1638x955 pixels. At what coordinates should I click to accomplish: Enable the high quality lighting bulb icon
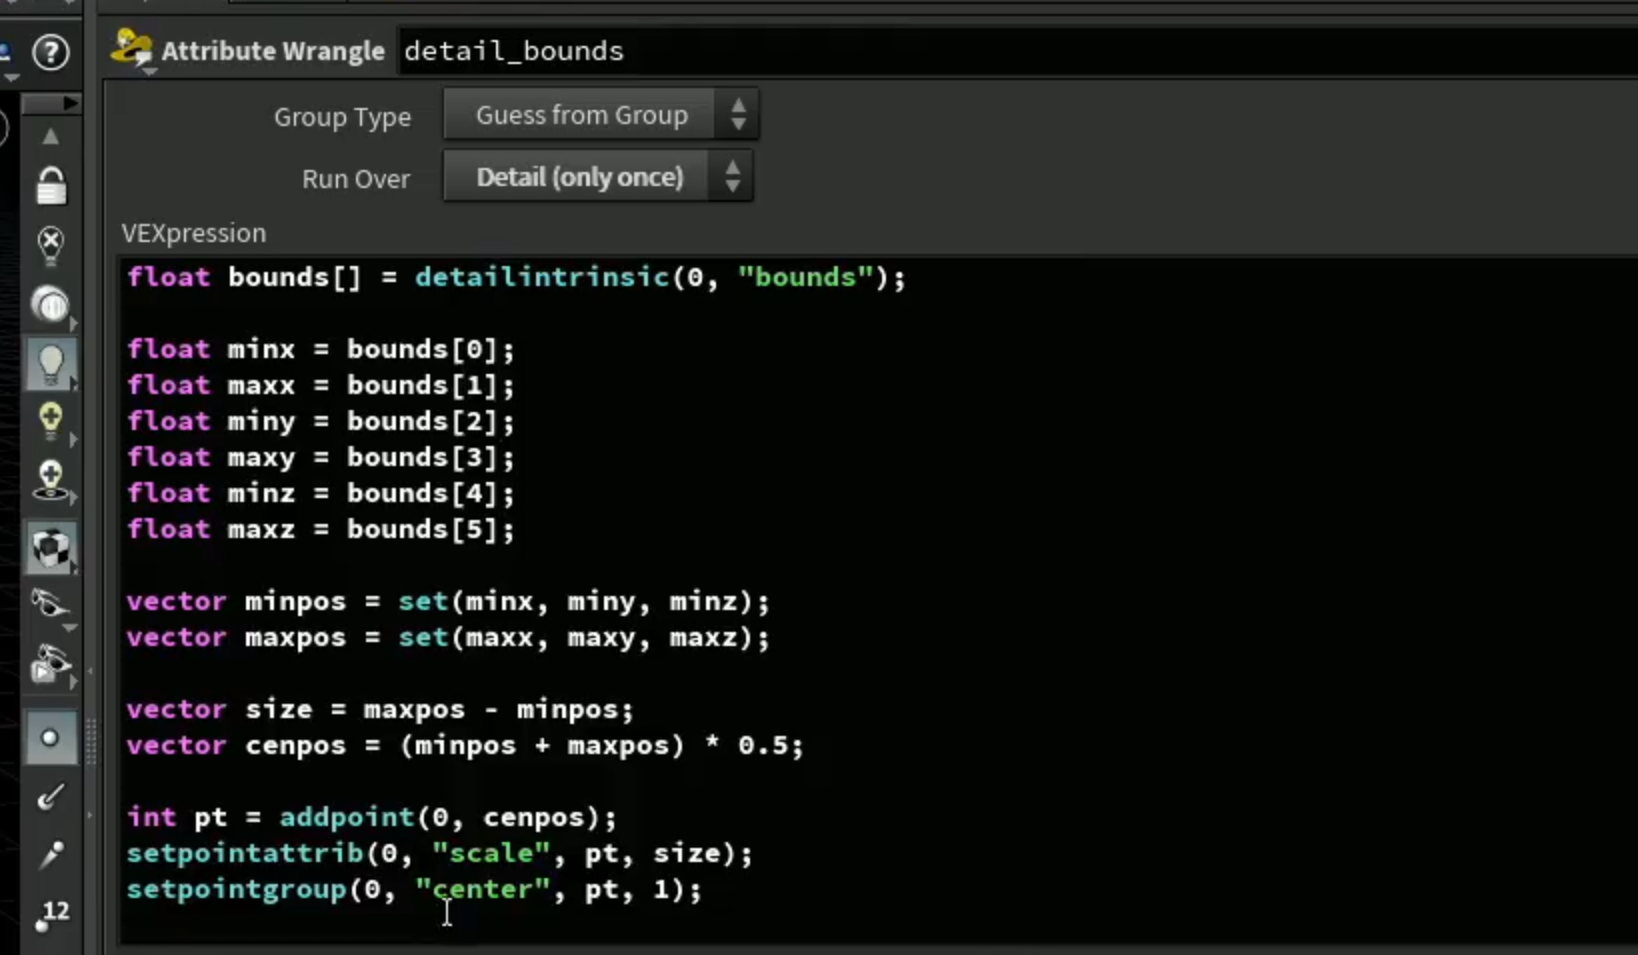(x=51, y=420)
